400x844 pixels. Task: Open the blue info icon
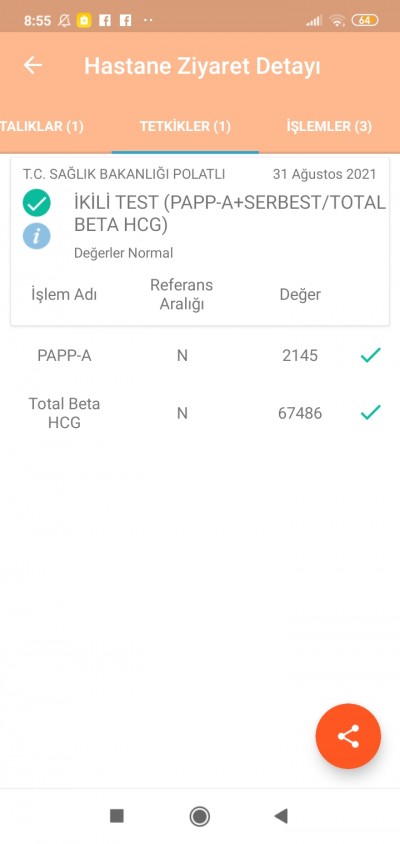37,236
